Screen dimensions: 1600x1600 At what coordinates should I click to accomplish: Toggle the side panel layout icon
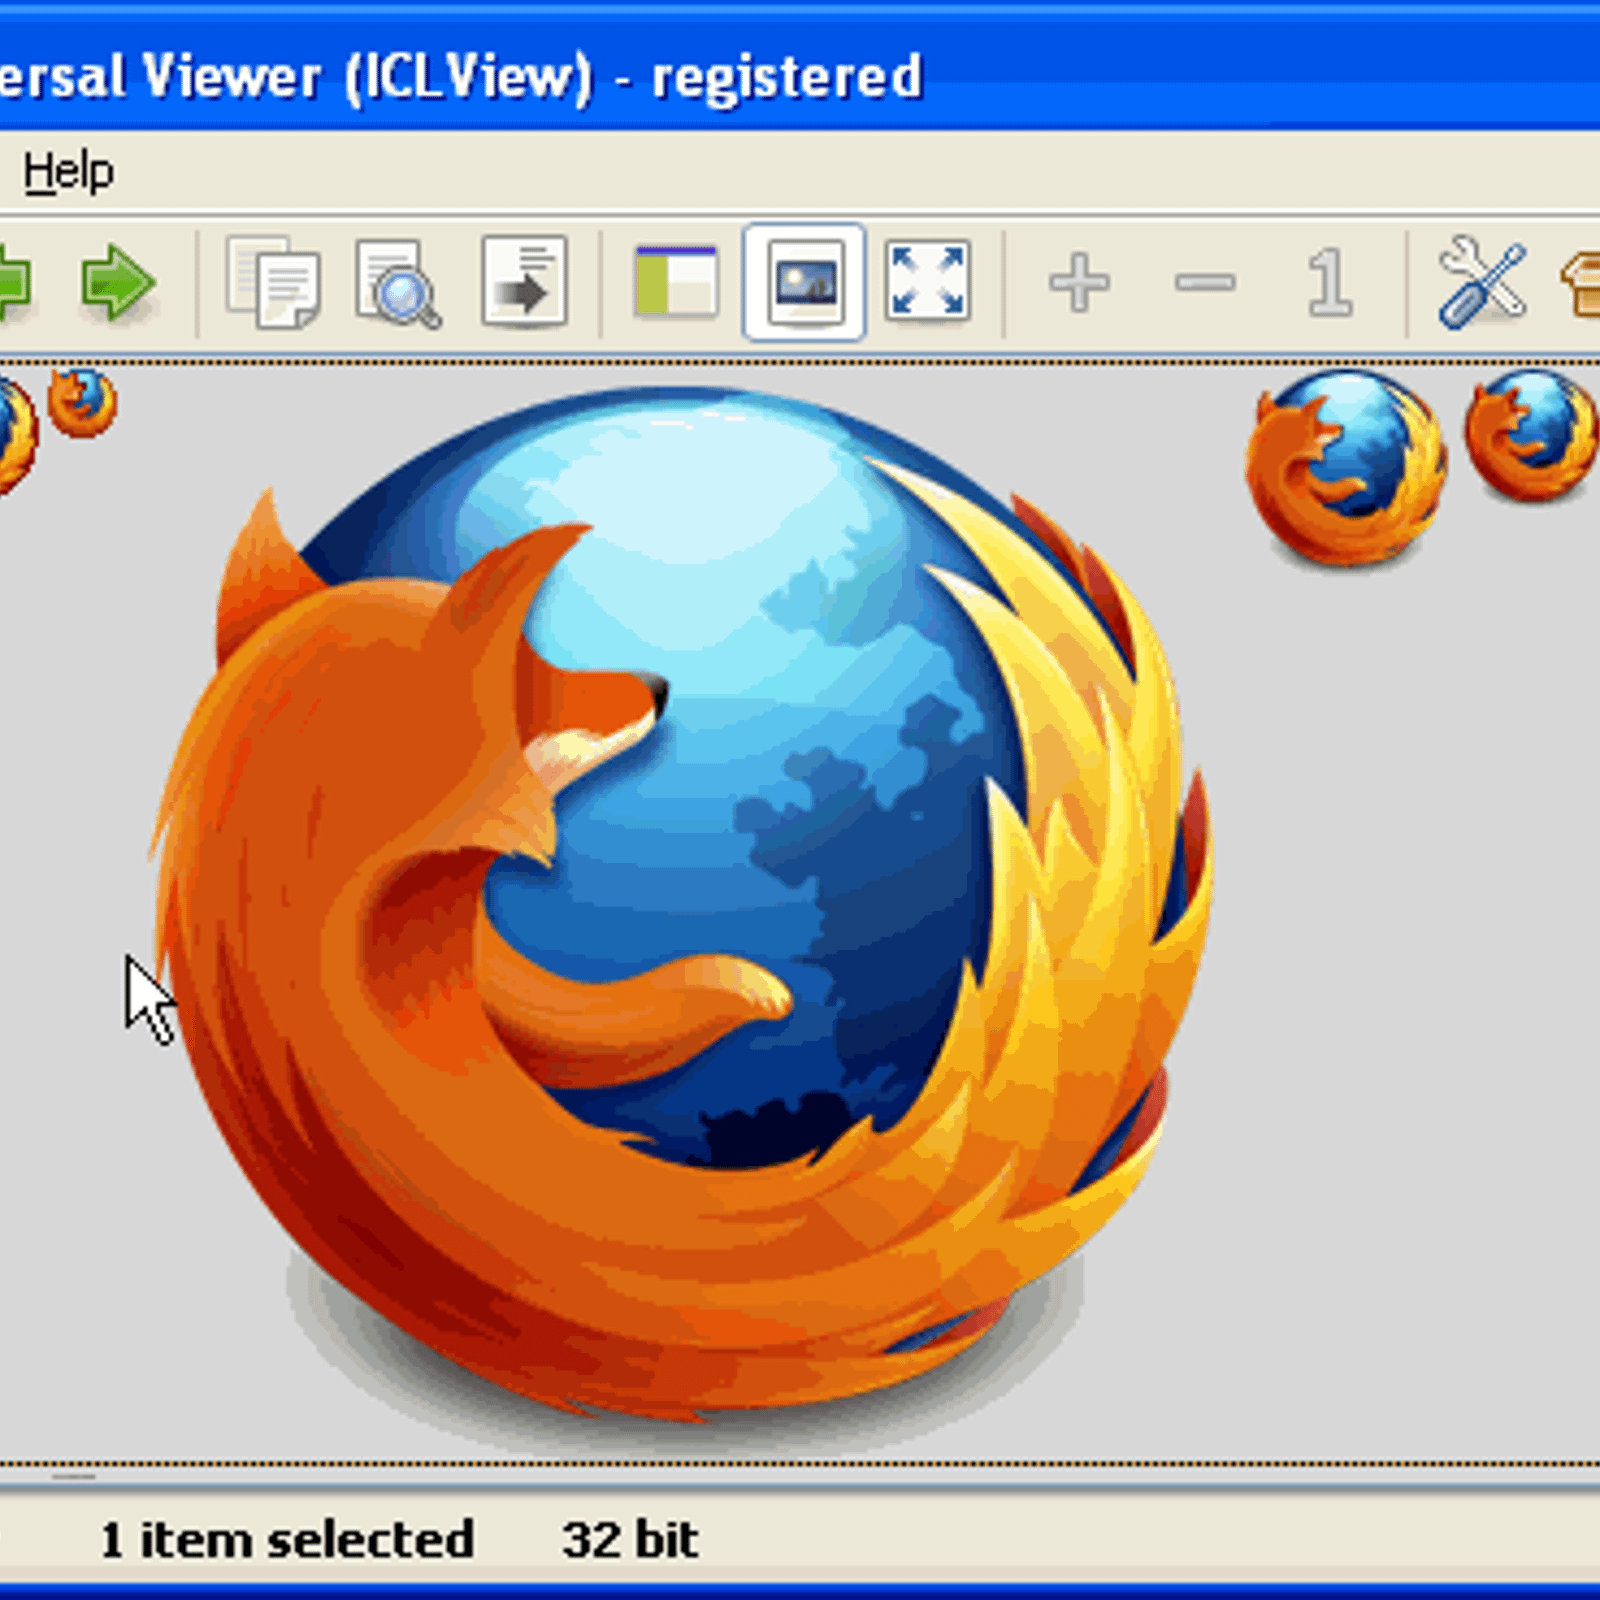tap(676, 282)
